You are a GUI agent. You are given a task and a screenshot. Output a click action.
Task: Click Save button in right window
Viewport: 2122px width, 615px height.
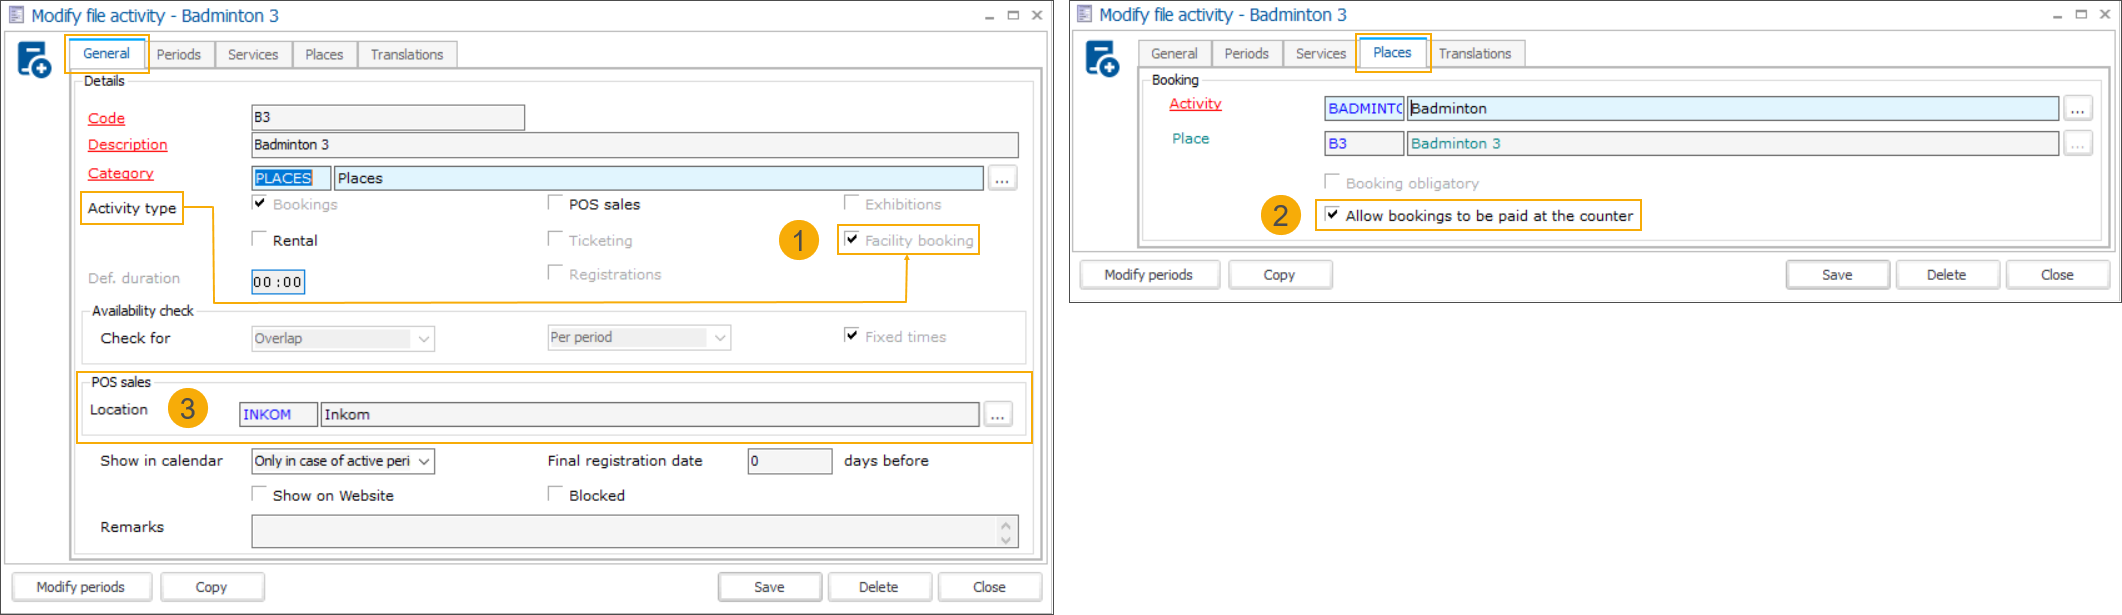1837,275
